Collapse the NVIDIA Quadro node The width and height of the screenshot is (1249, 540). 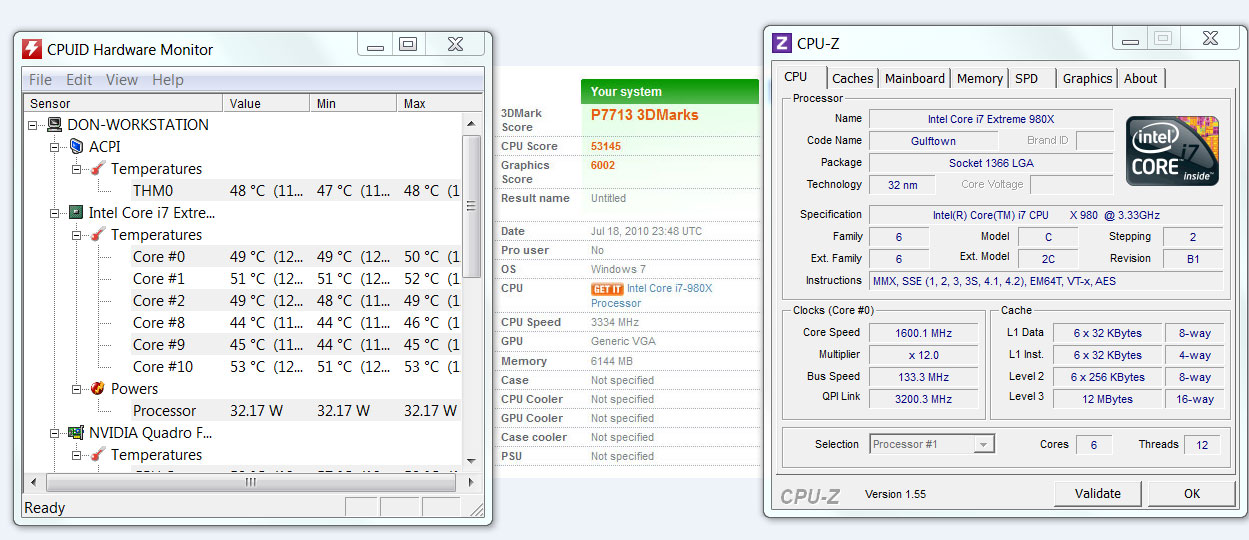pyautogui.click(x=55, y=433)
